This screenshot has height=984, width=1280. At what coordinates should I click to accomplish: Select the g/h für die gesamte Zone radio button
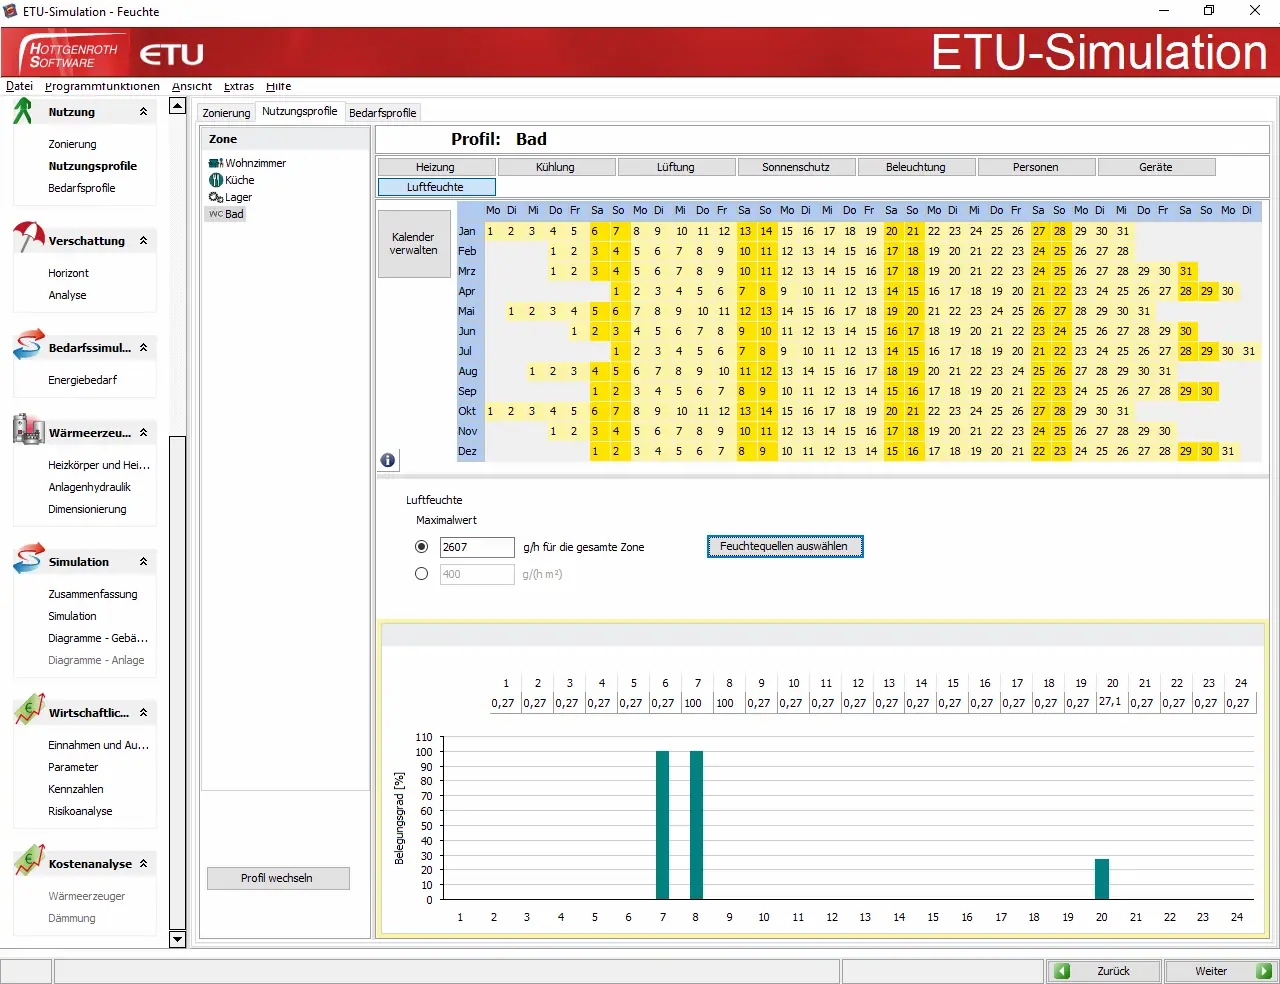point(421,547)
